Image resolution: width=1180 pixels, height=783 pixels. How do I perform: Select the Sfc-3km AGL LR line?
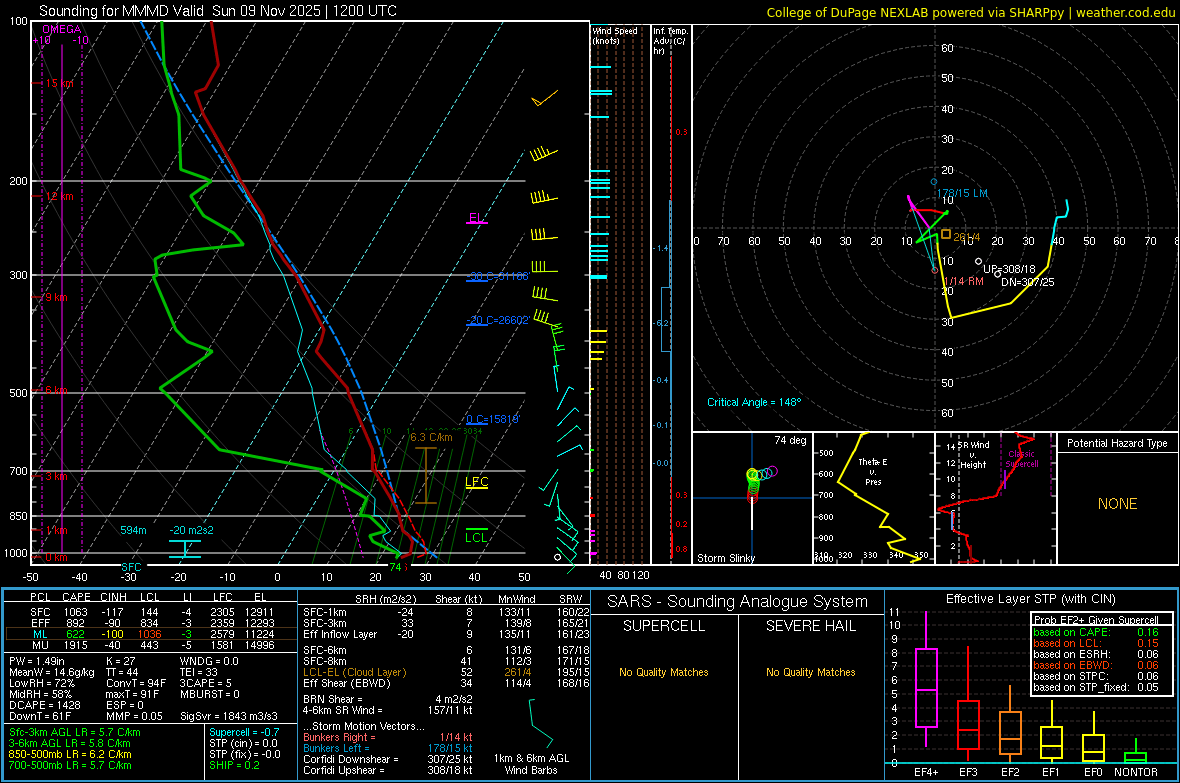(75, 732)
